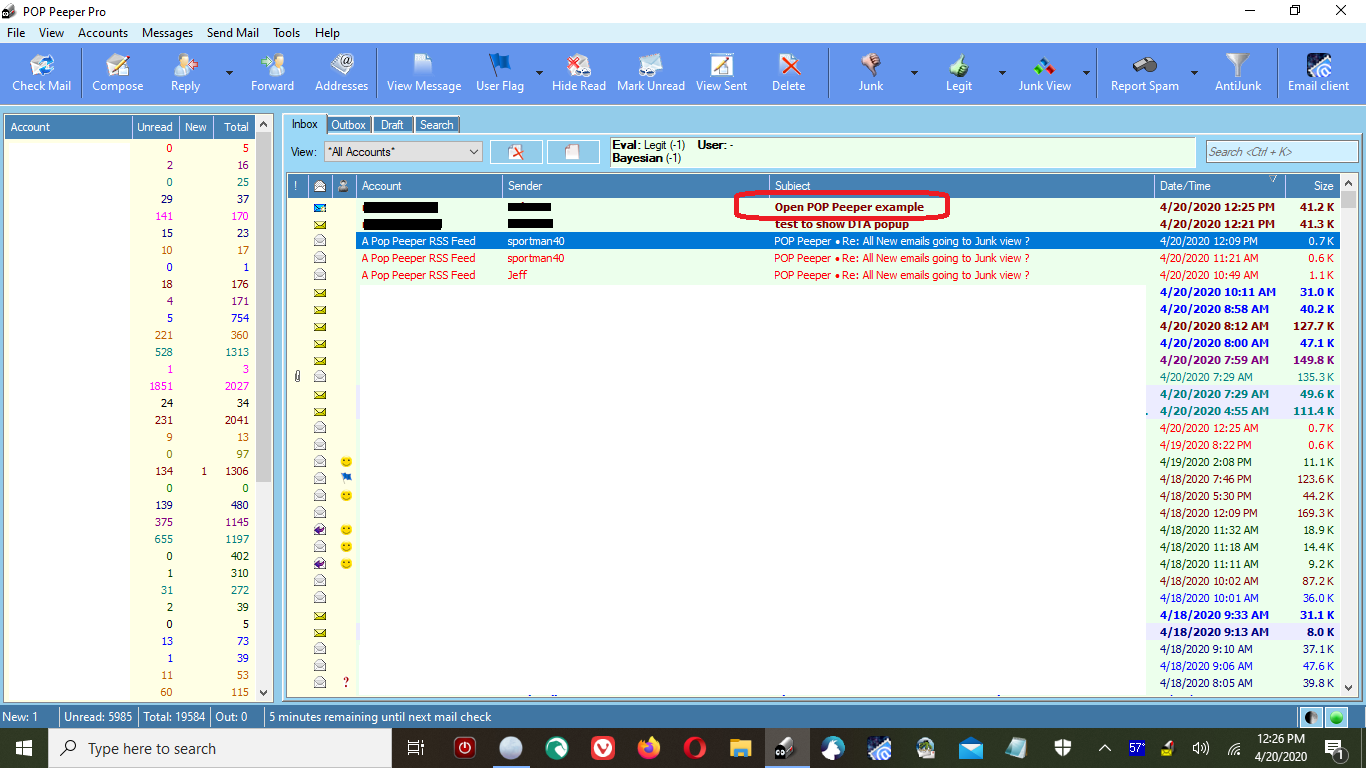Open the Reply dropdown arrow
1366x768 pixels.
pyautogui.click(x=229, y=73)
